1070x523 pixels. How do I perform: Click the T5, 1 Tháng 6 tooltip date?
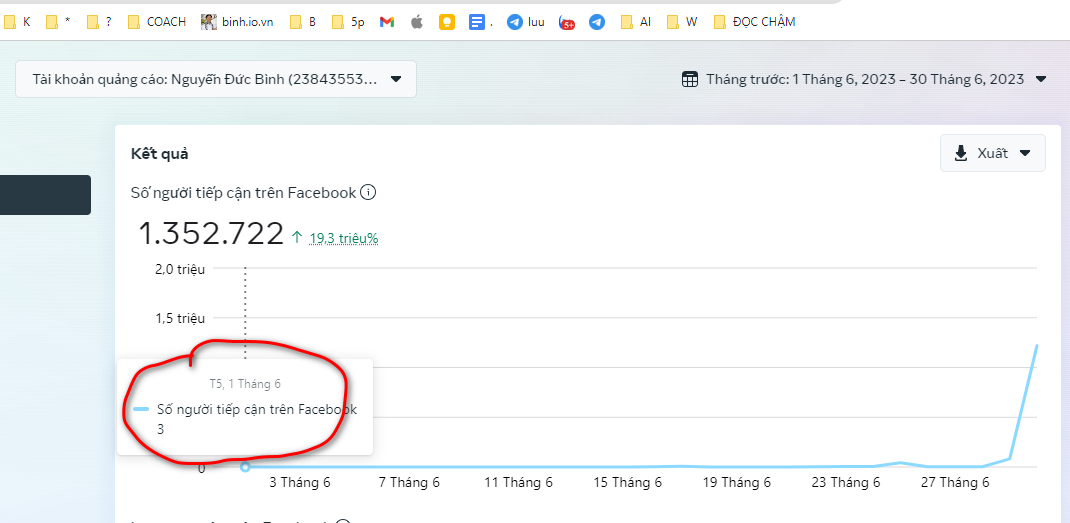coord(245,384)
